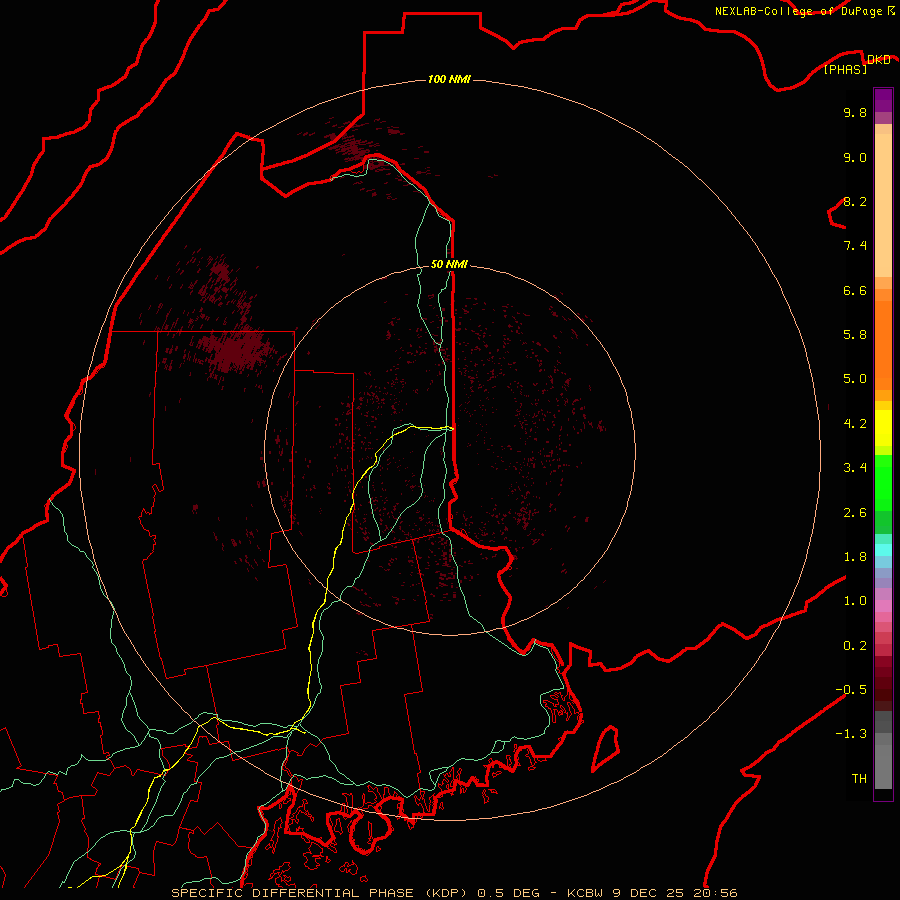
Task: Click the 5.0 scale value
Action: tap(855, 379)
